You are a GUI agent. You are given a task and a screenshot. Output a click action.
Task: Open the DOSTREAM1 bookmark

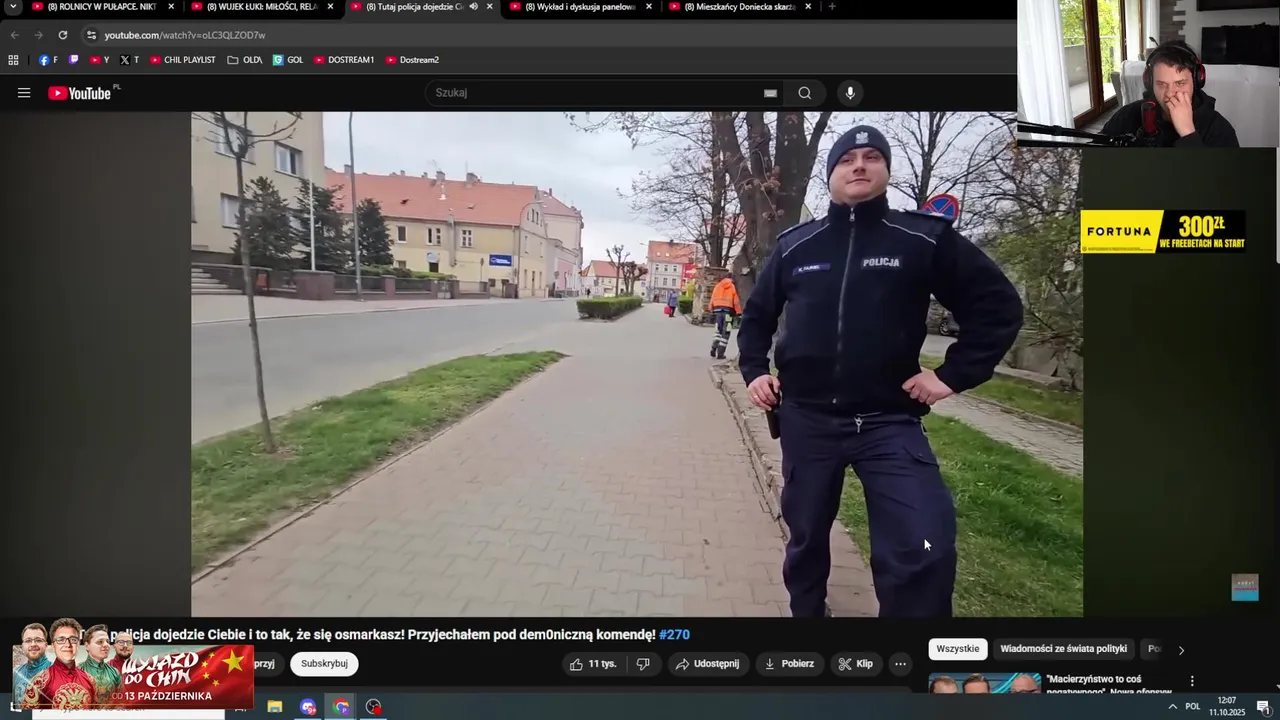(344, 60)
